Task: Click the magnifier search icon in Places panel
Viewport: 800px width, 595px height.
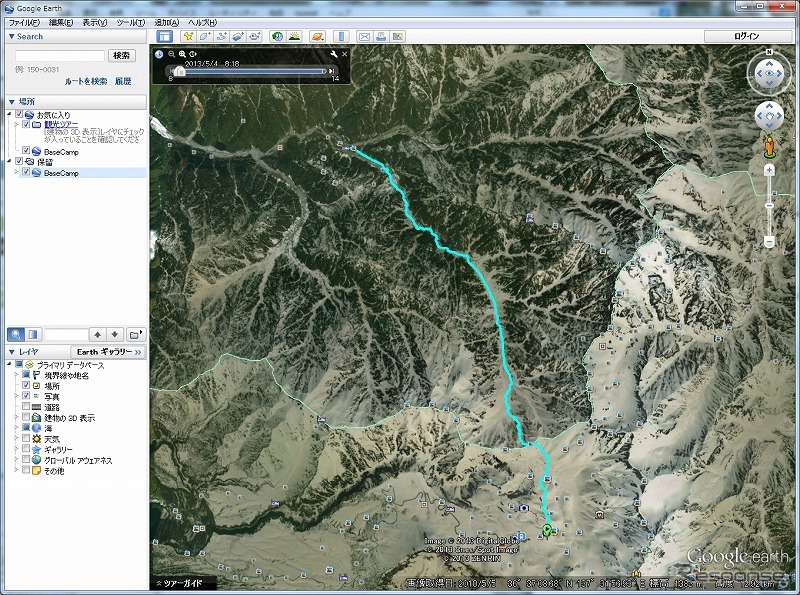Action: (x=16, y=334)
